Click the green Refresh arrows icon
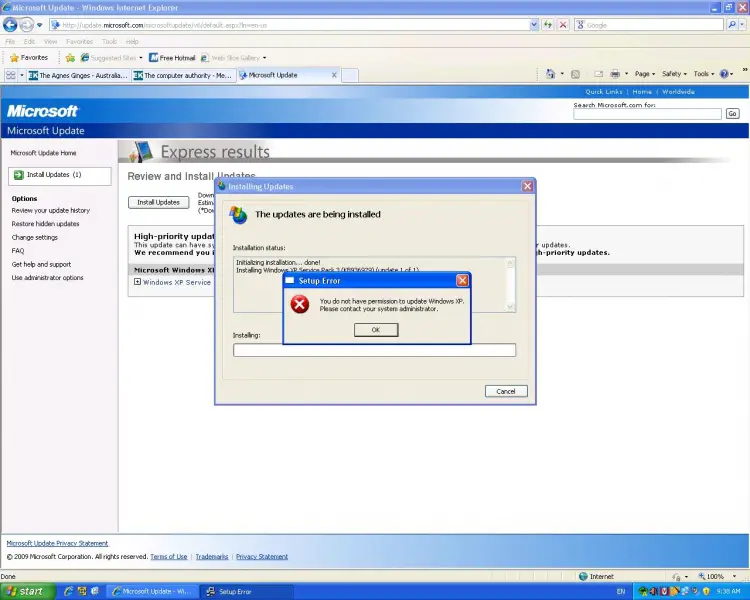Image resolution: width=750 pixels, height=600 pixels. coord(548,25)
